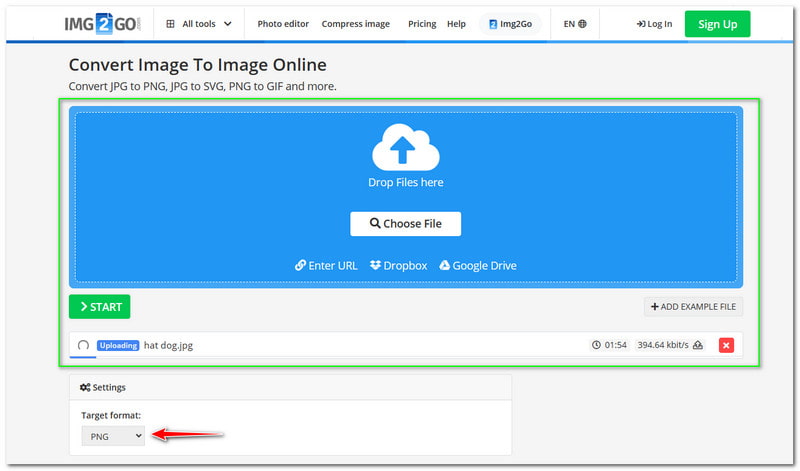The width and height of the screenshot is (800, 471).
Task: Click the clock icon beside 01:54
Action: coord(597,345)
